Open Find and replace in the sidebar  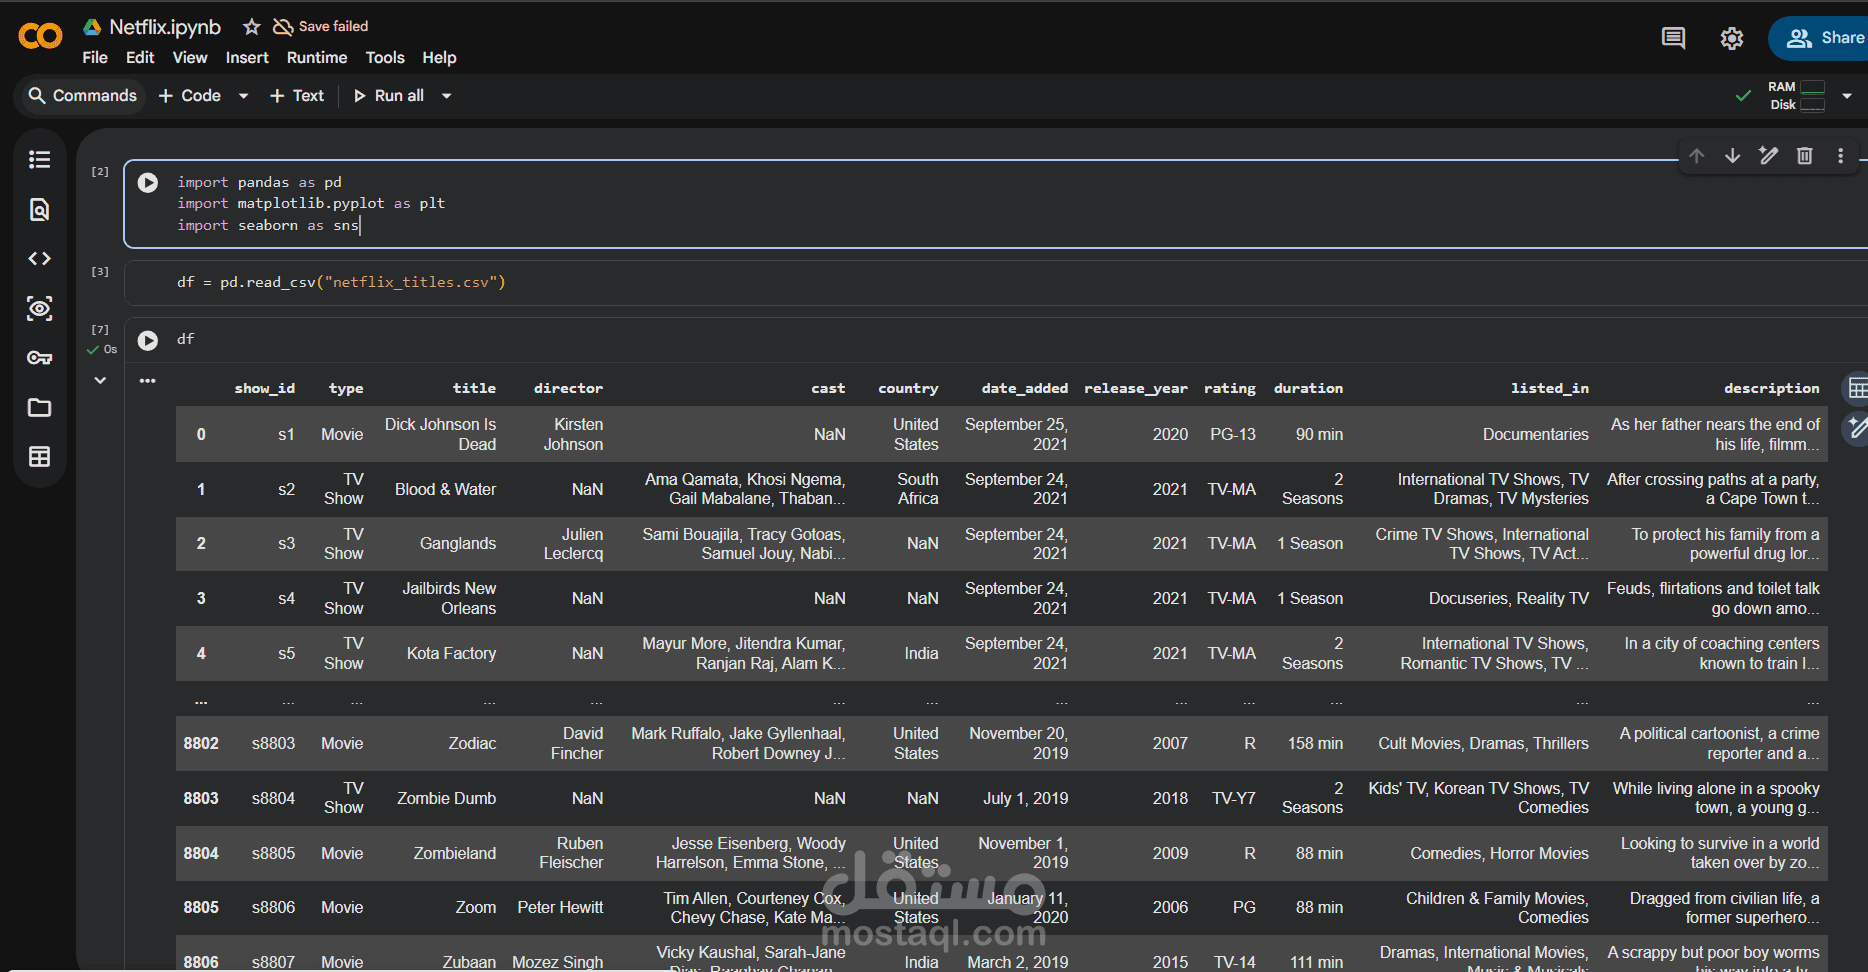(x=40, y=209)
